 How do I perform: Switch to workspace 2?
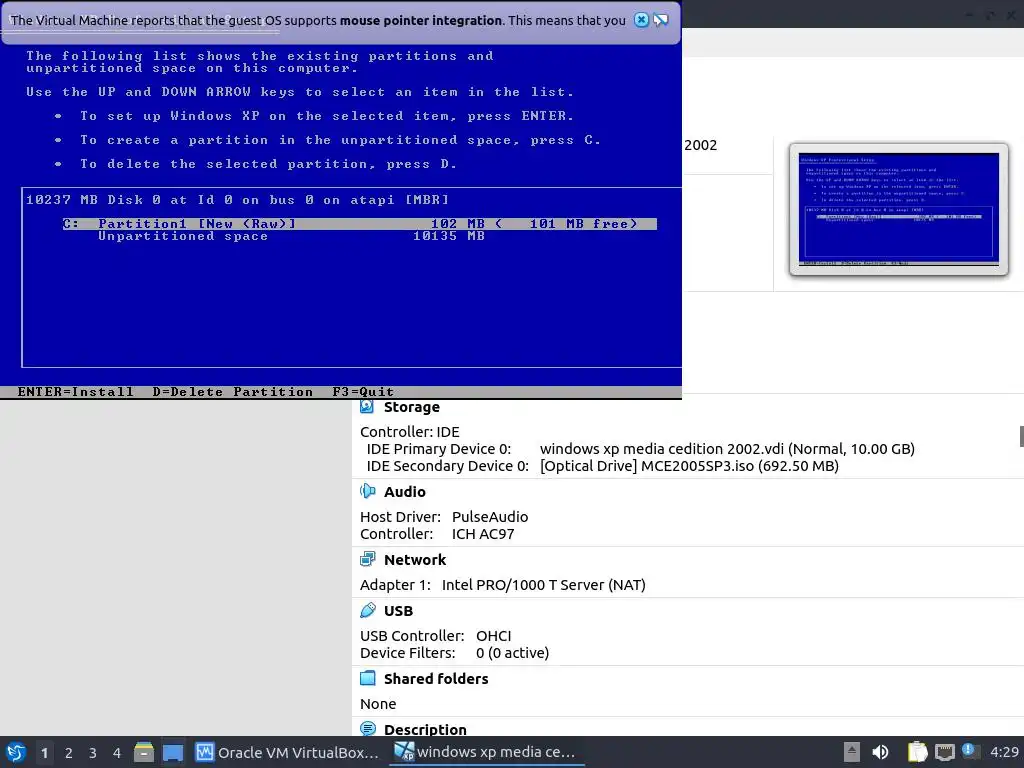69,752
